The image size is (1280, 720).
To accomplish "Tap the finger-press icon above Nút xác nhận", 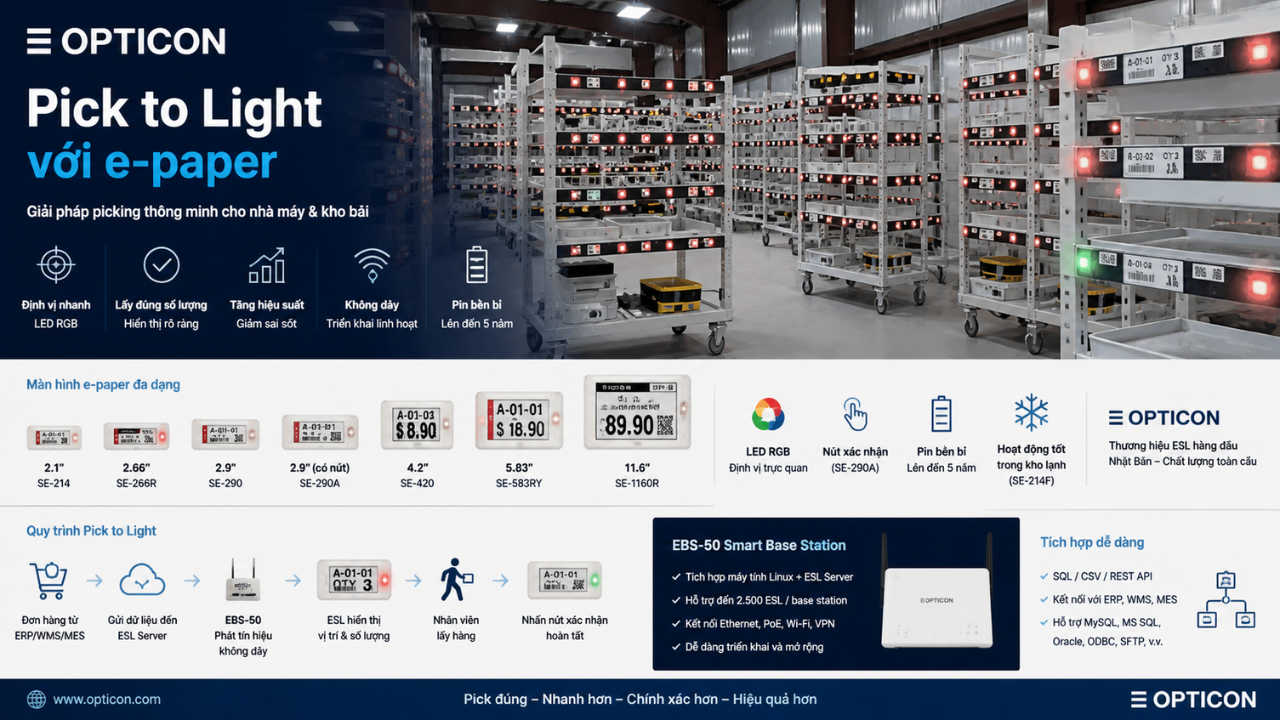I will click(x=854, y=413).
